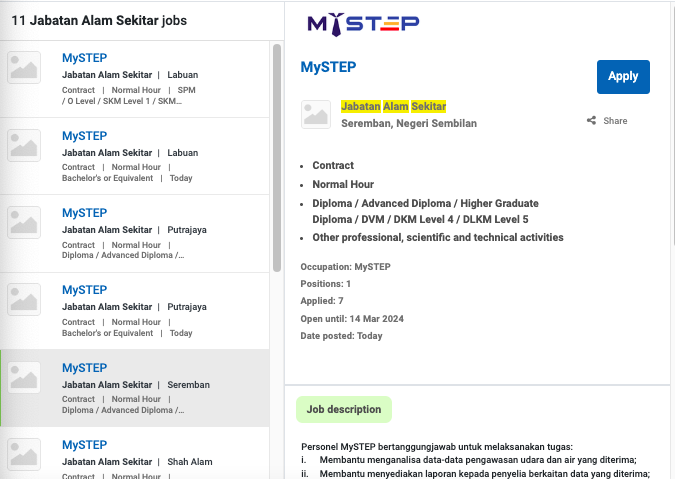This screenshot has width=675, height=479.
Task: Open the MySTEP title in the Labuan SPM listing
Action: pyautogui.click(x=84, y=58)
